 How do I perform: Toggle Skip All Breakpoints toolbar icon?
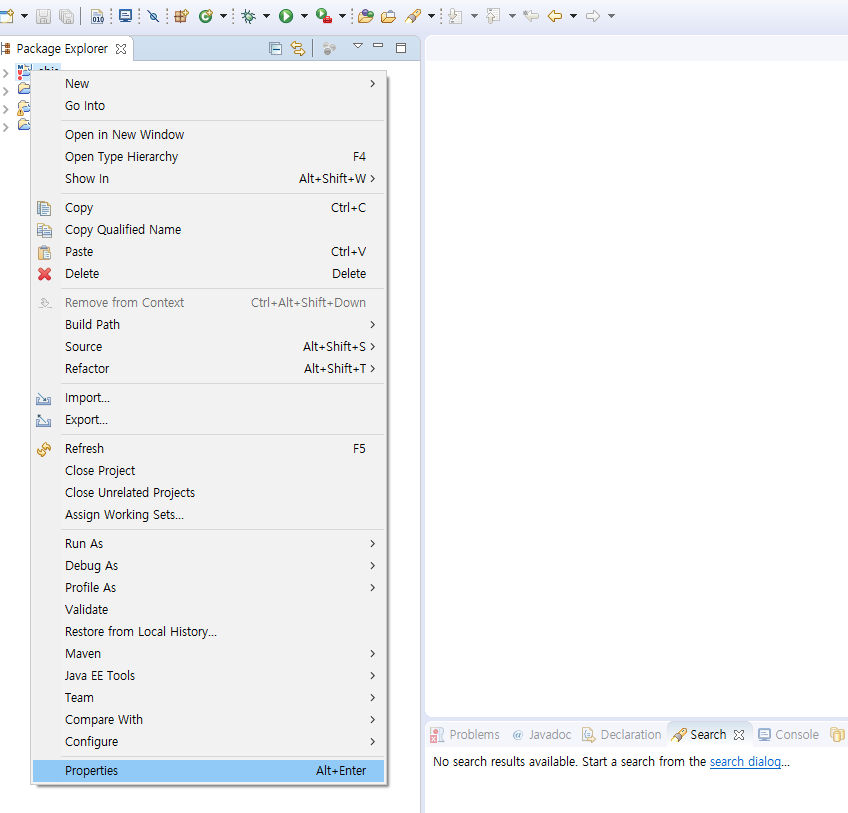pos(154,16)
